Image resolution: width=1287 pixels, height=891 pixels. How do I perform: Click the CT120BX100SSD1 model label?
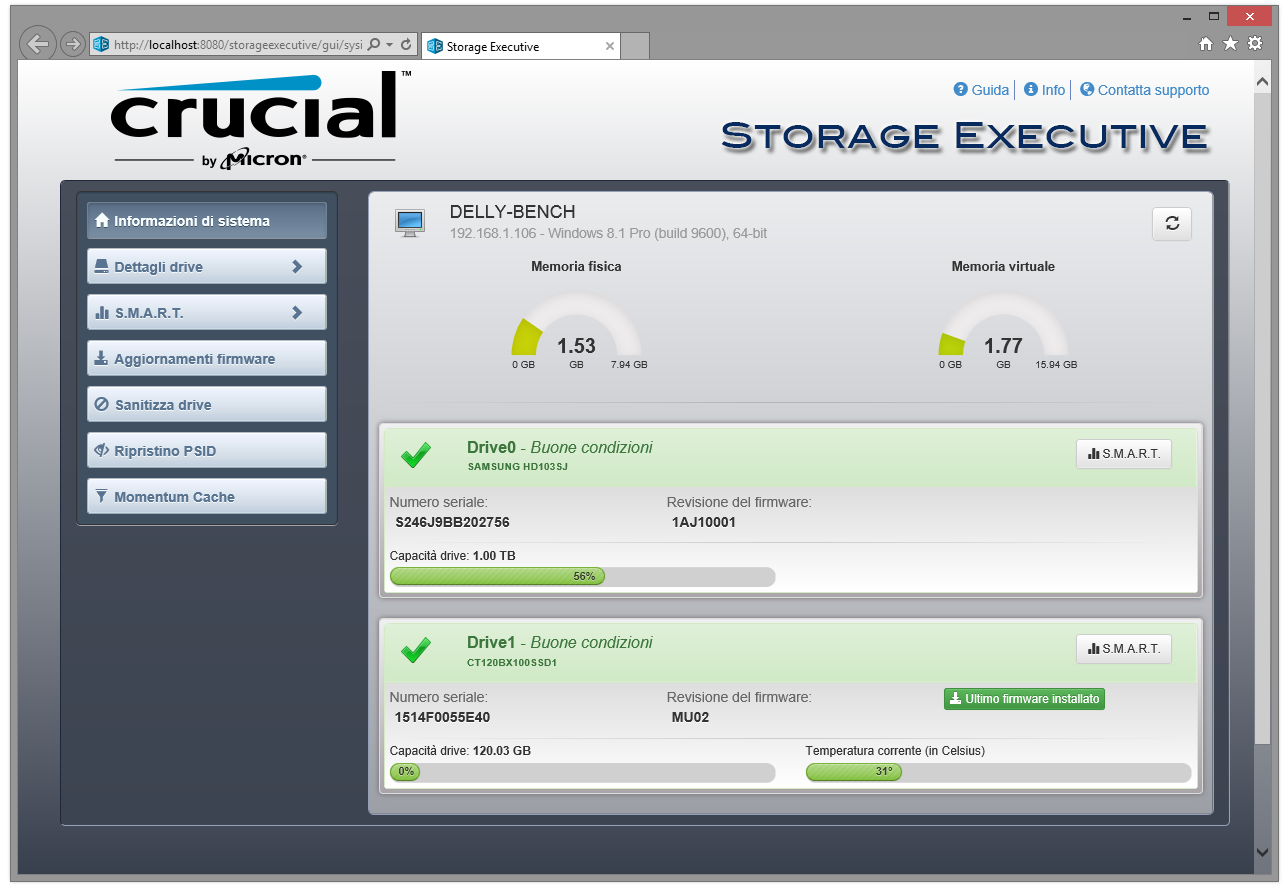pyautogui.click(x=512, y=662)
